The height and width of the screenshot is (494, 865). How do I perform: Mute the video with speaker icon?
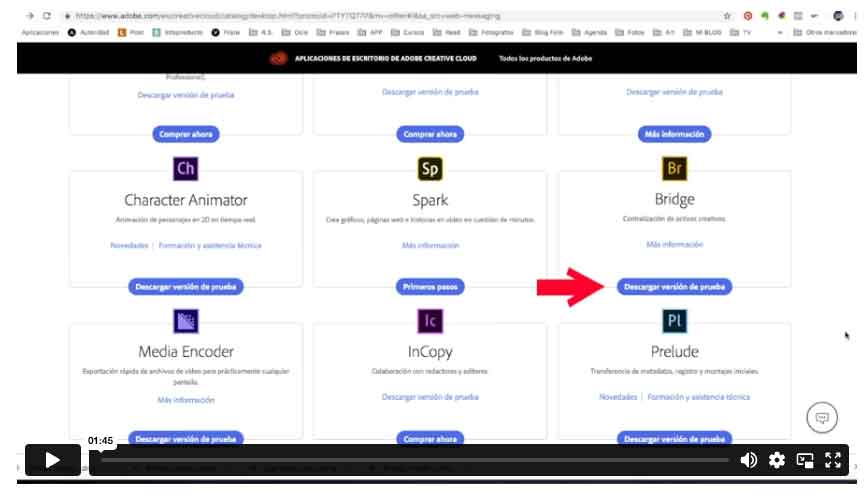coord(749,460)
